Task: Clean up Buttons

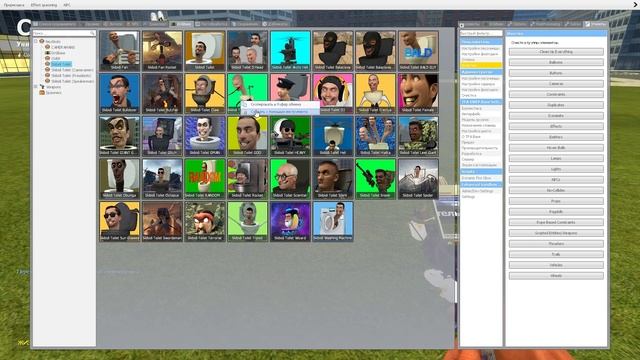Action: coord(556,73)
